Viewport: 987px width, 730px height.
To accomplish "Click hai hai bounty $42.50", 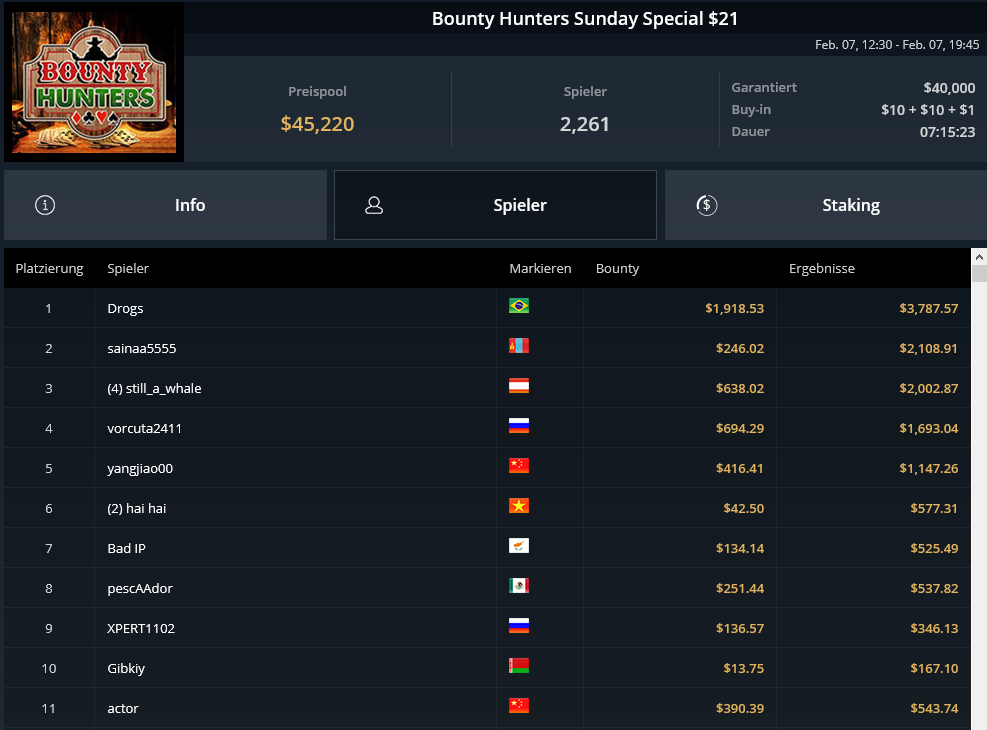I will (x=743, y=508).
